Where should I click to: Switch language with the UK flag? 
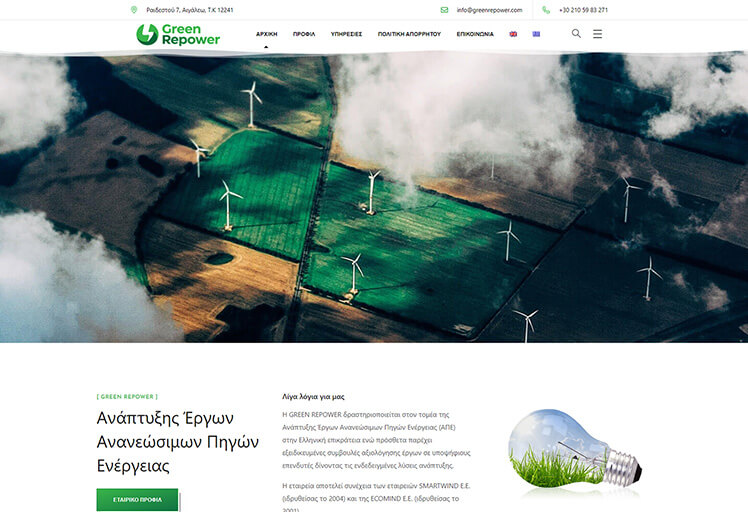pyautogui.click(x=514, y=34)
